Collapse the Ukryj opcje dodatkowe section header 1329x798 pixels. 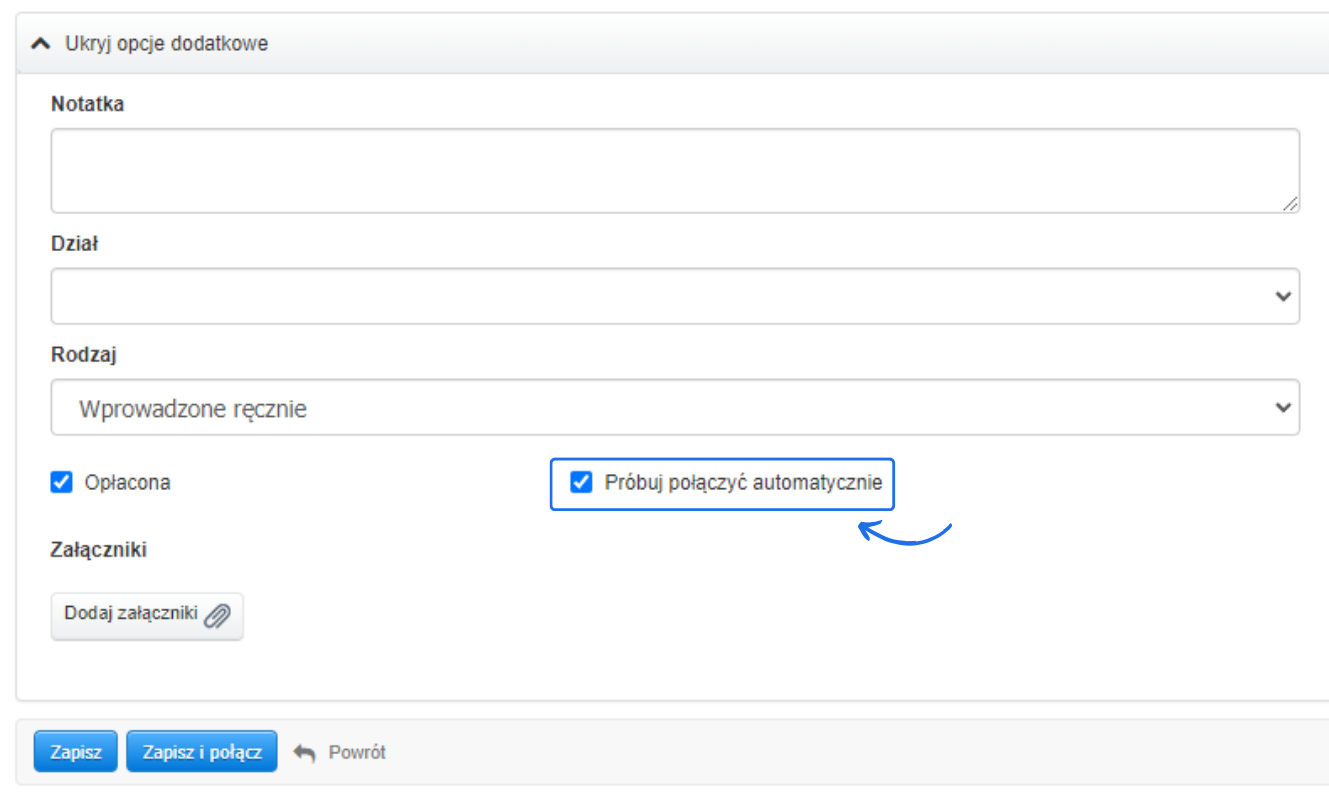(166, 44)
